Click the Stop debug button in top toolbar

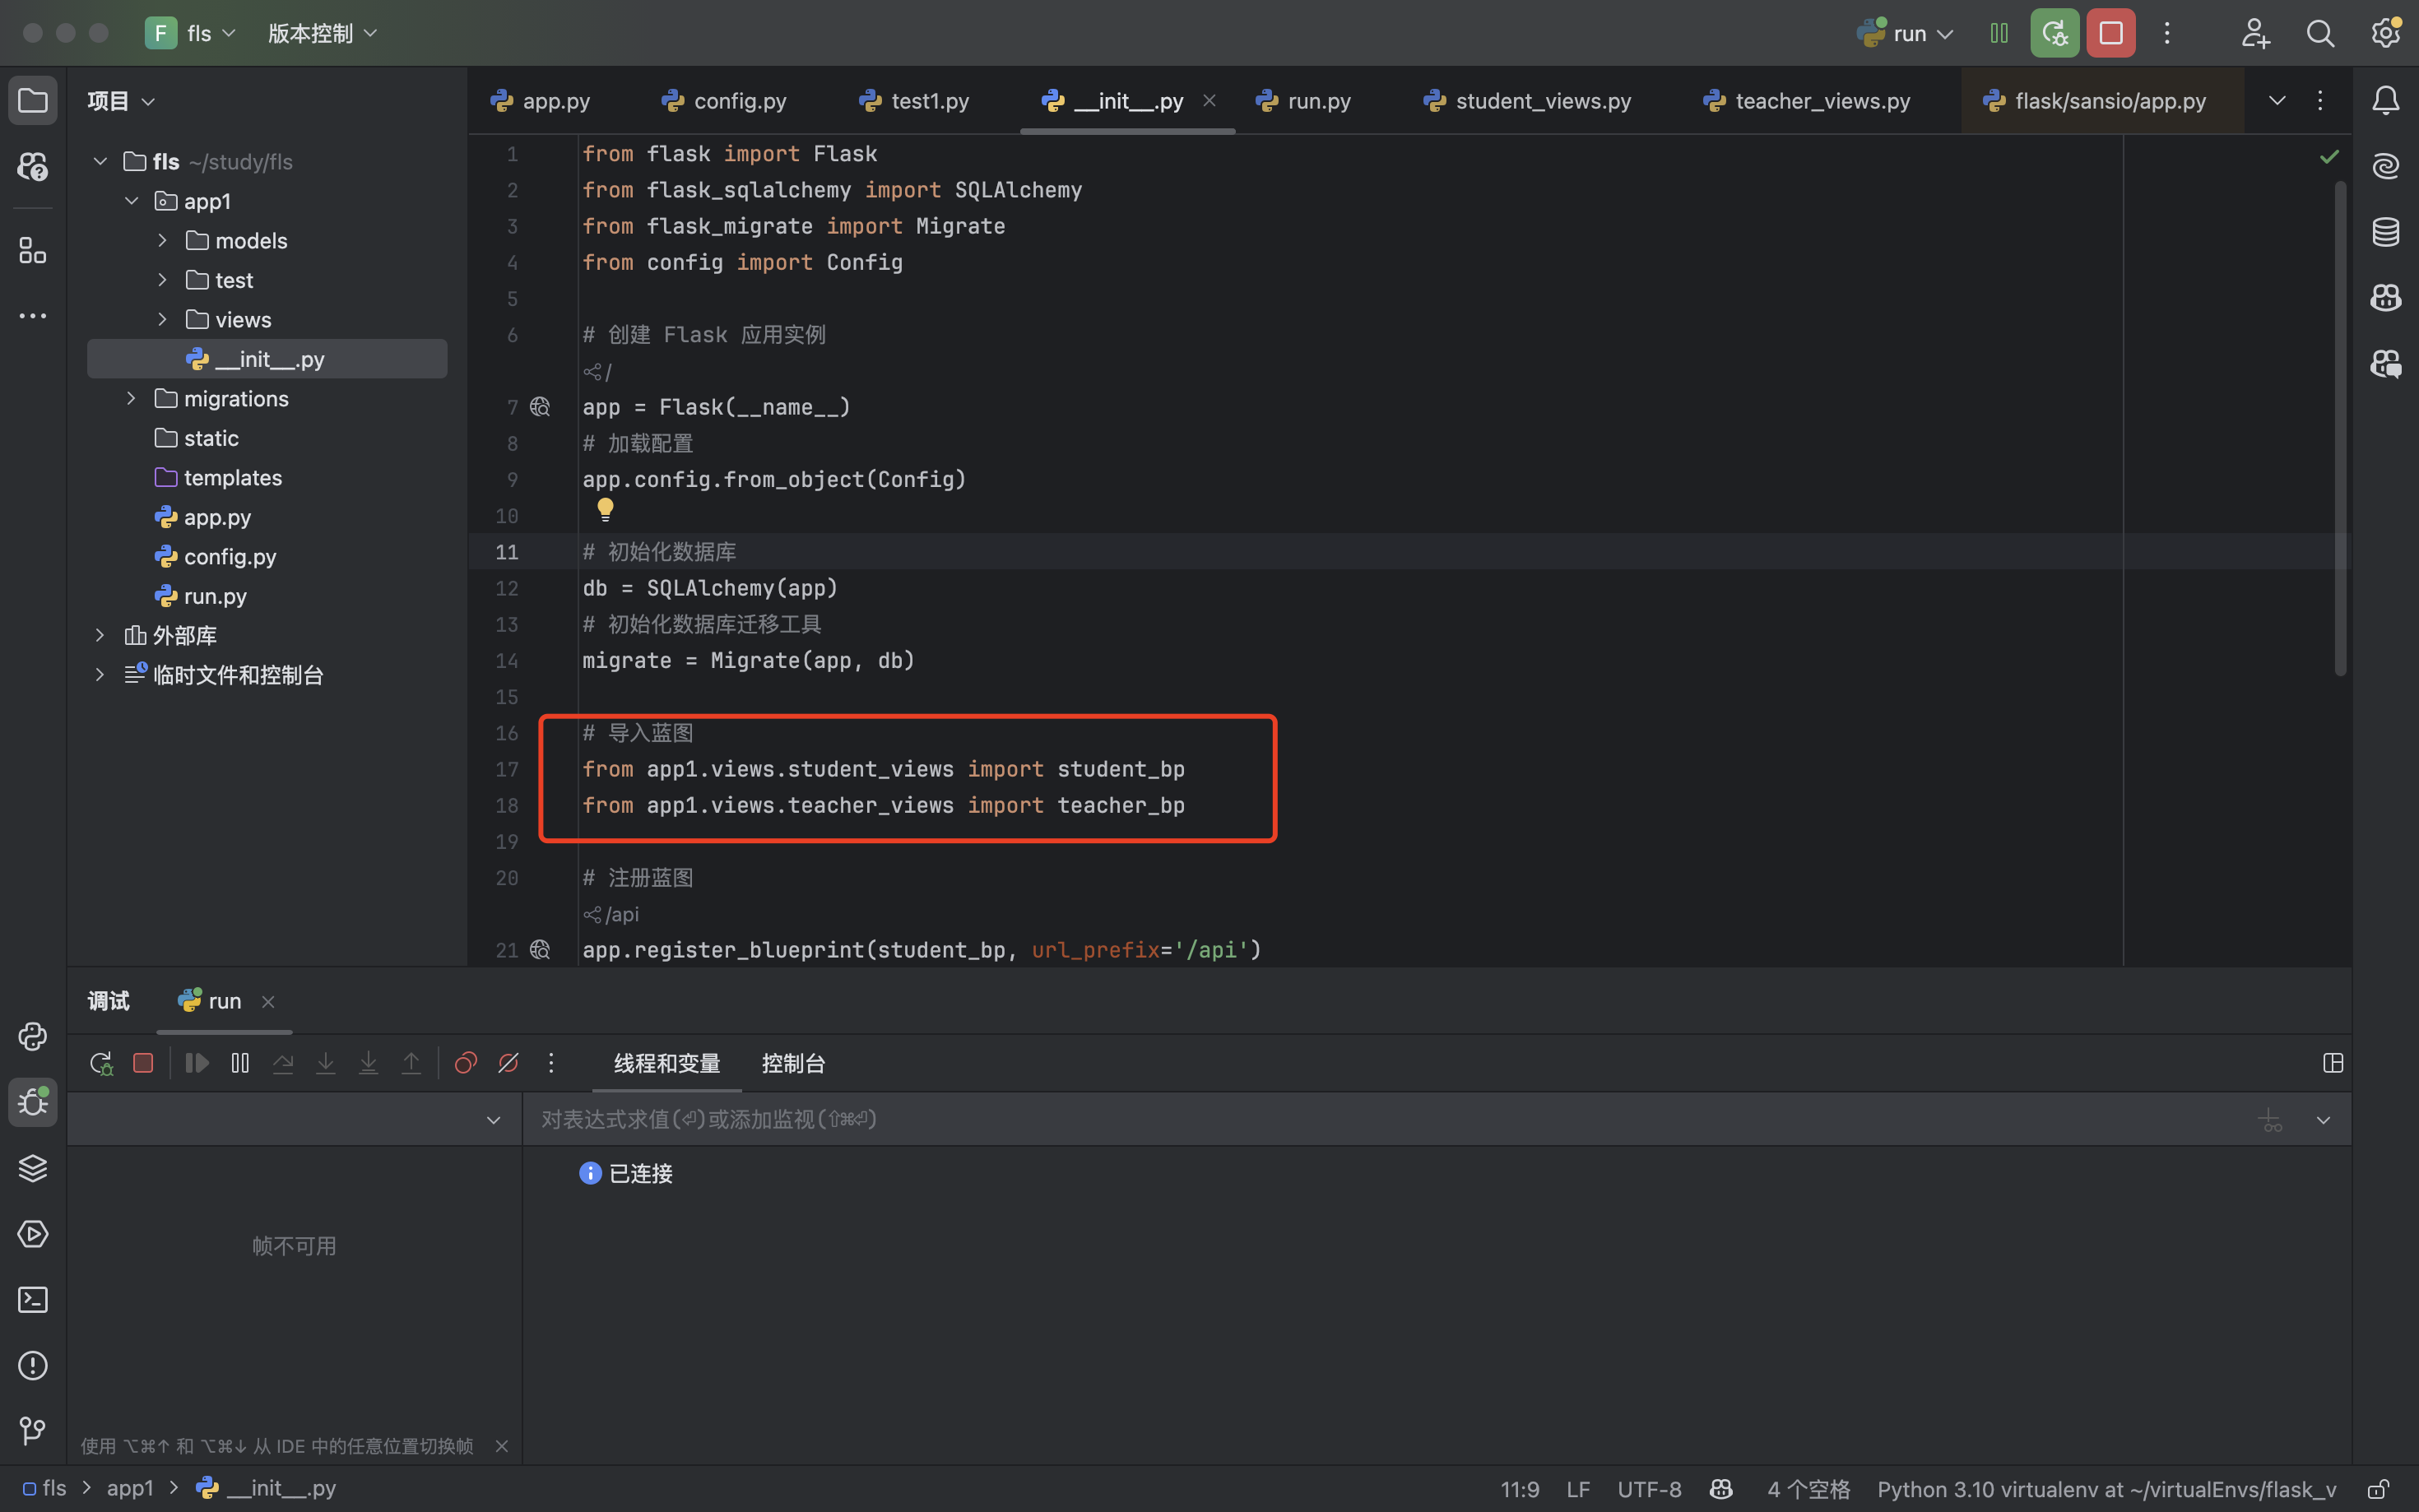coord(2110,33)
